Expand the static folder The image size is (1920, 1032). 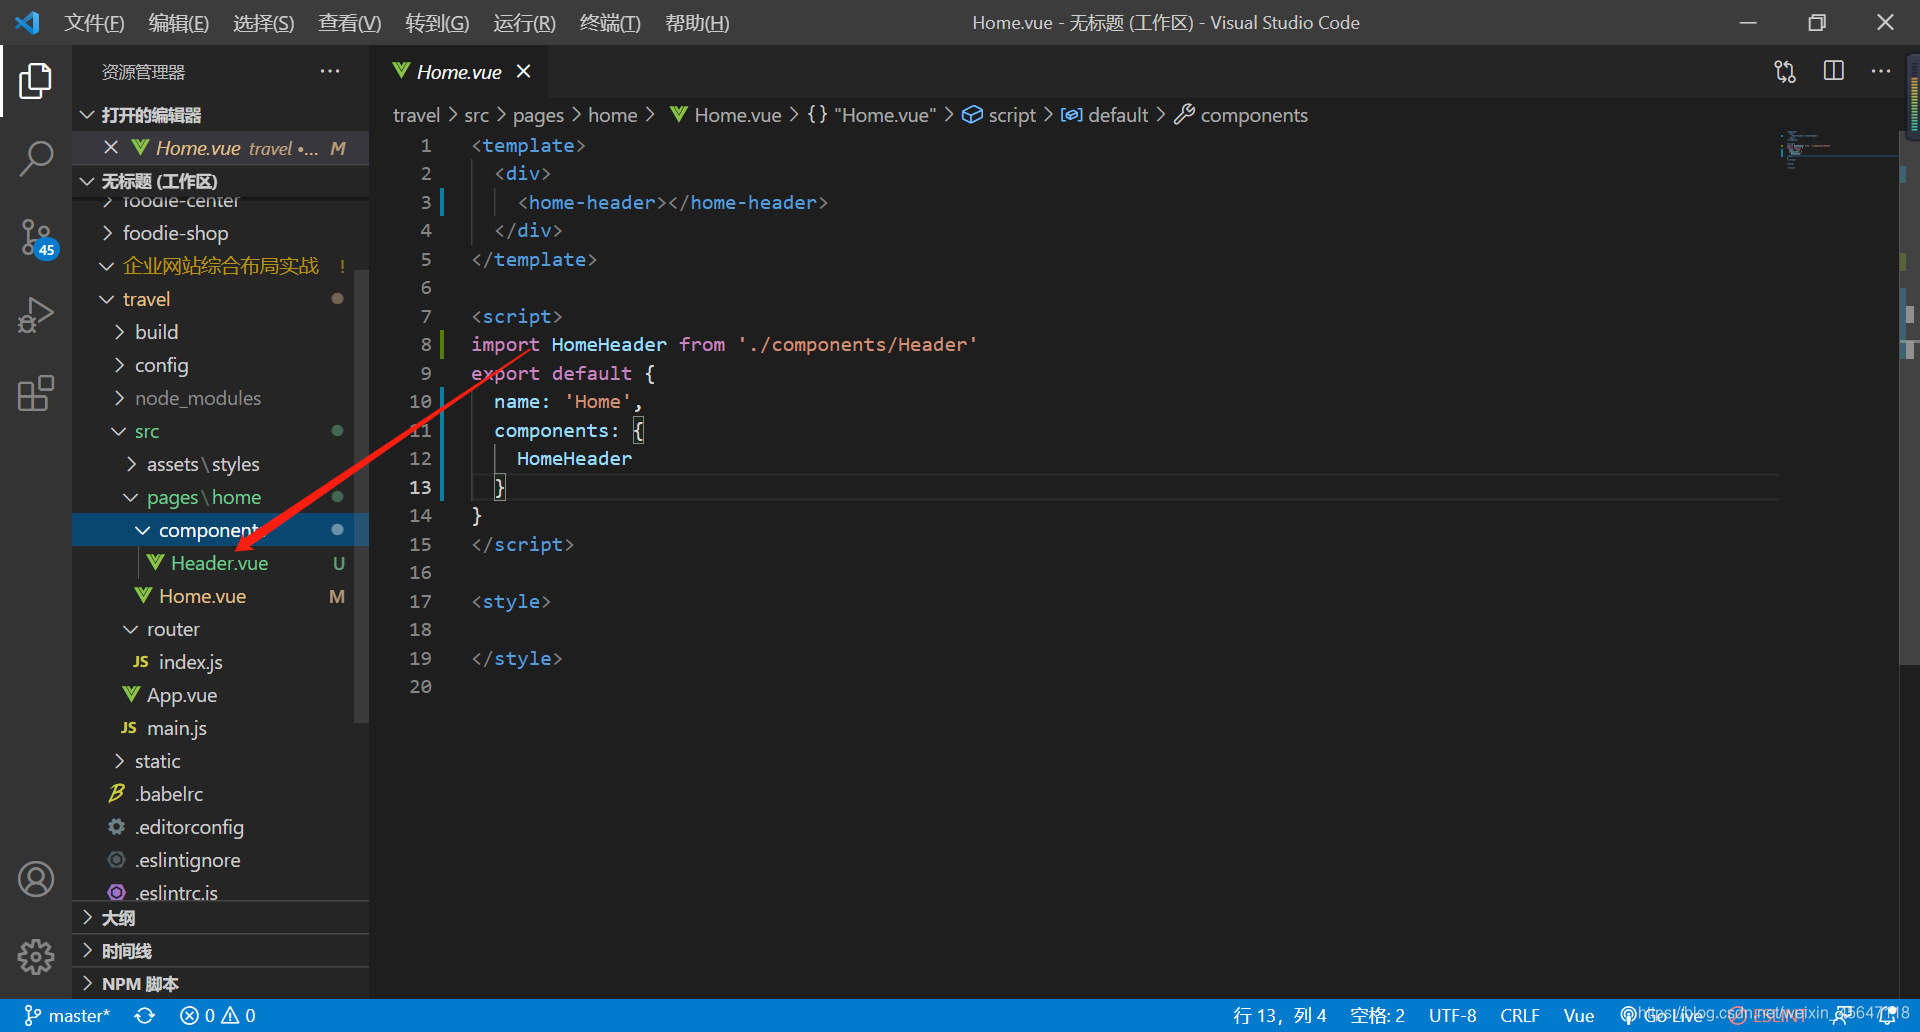pyautogui.click(x=220, y=761)
